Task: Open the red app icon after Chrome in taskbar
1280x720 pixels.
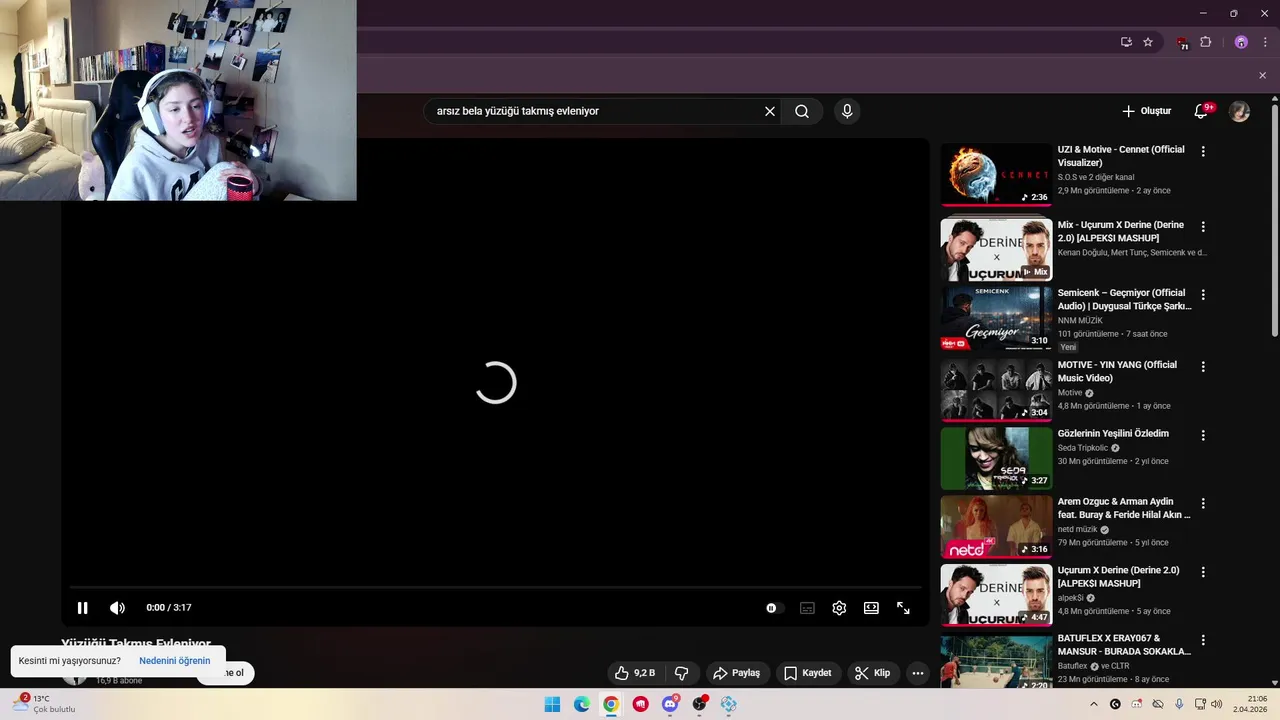Action: (x=641, y=704)
